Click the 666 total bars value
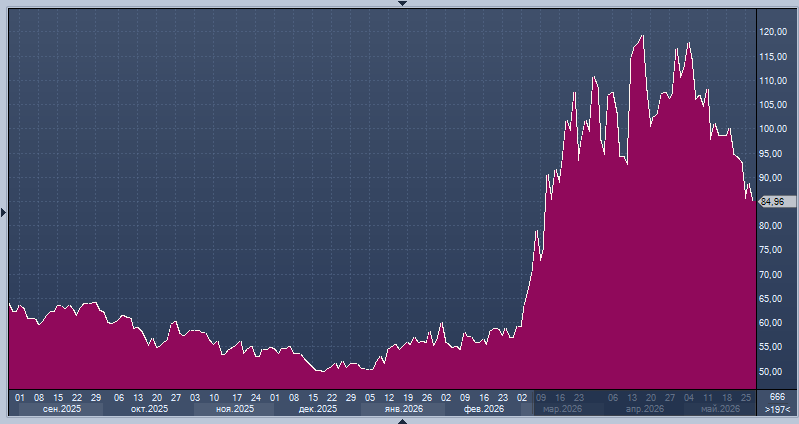This screenshot has width=799, height=424. coord(777,397)
